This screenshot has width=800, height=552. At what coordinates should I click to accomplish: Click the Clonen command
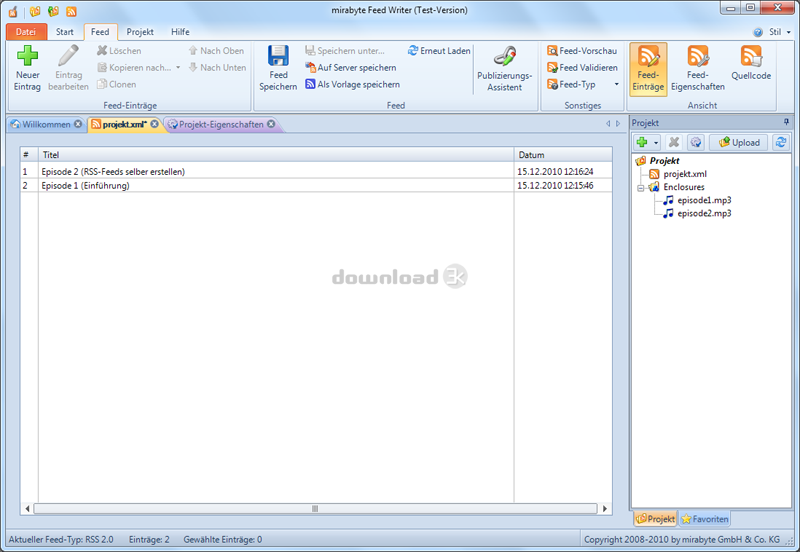117,84
